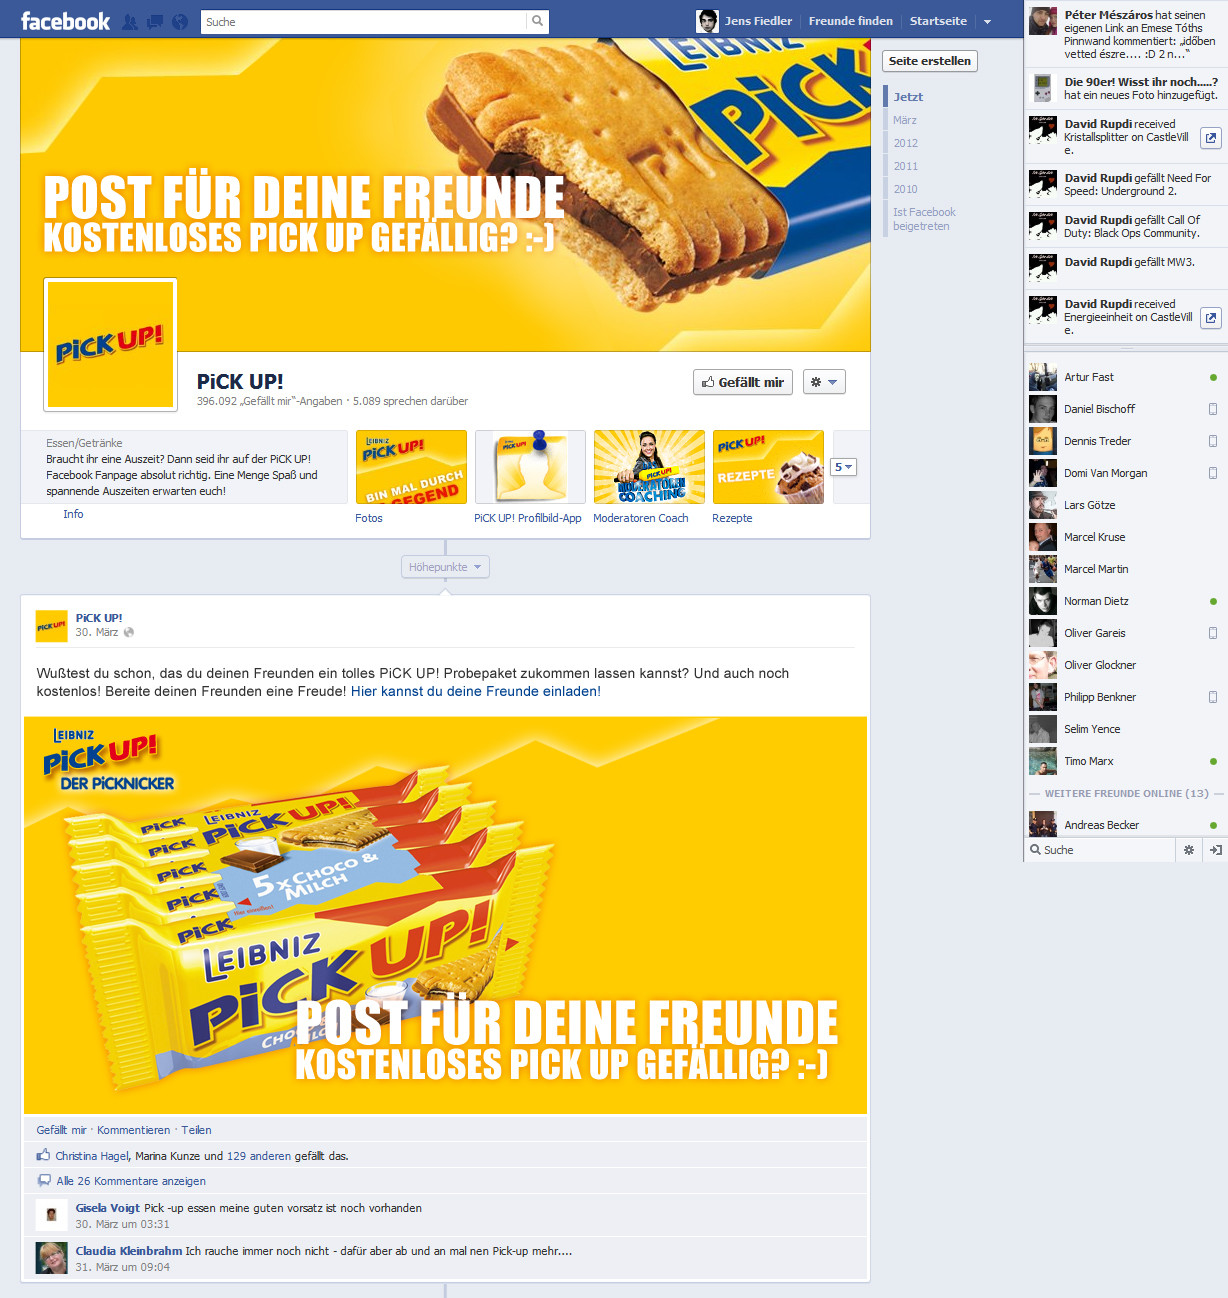Click the Seite erstellen button
Screen dimensions: 1228x1298
pos(930,61)
